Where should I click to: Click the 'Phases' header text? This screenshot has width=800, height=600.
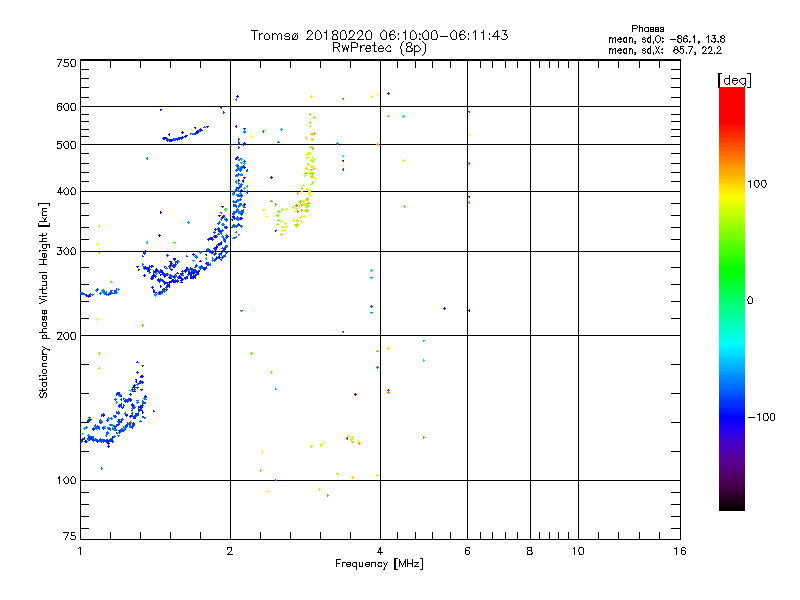pyautogui.click(x=647, y=29)
